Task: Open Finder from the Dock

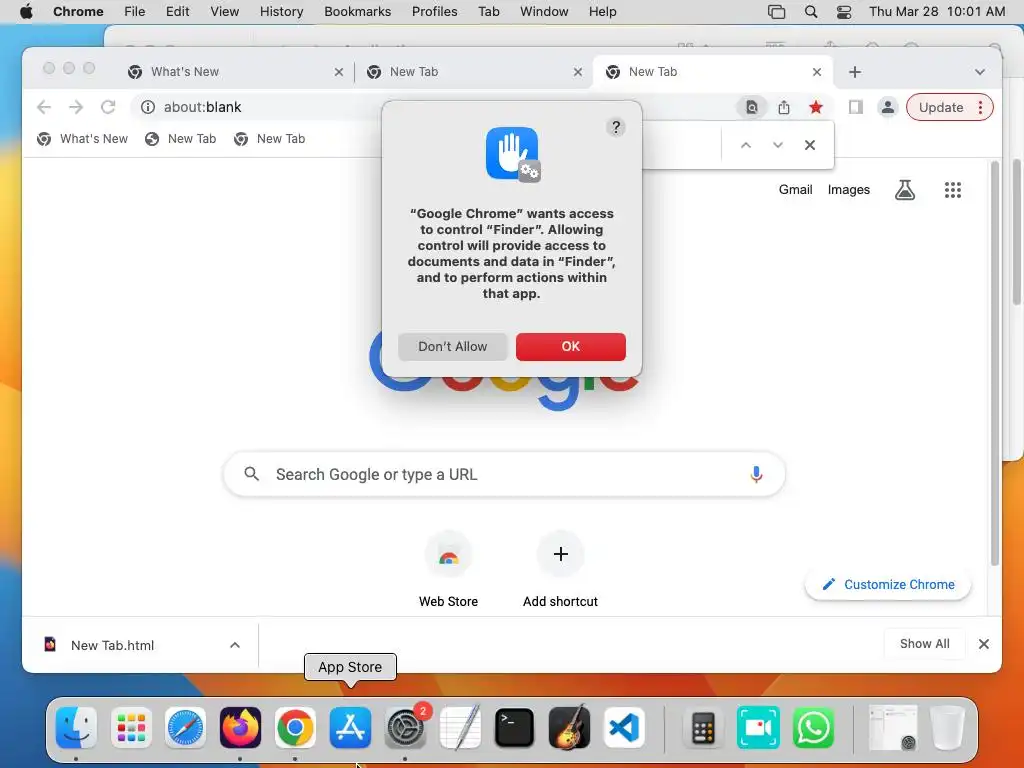Action: pyautogui.click(x=76, y=728)
